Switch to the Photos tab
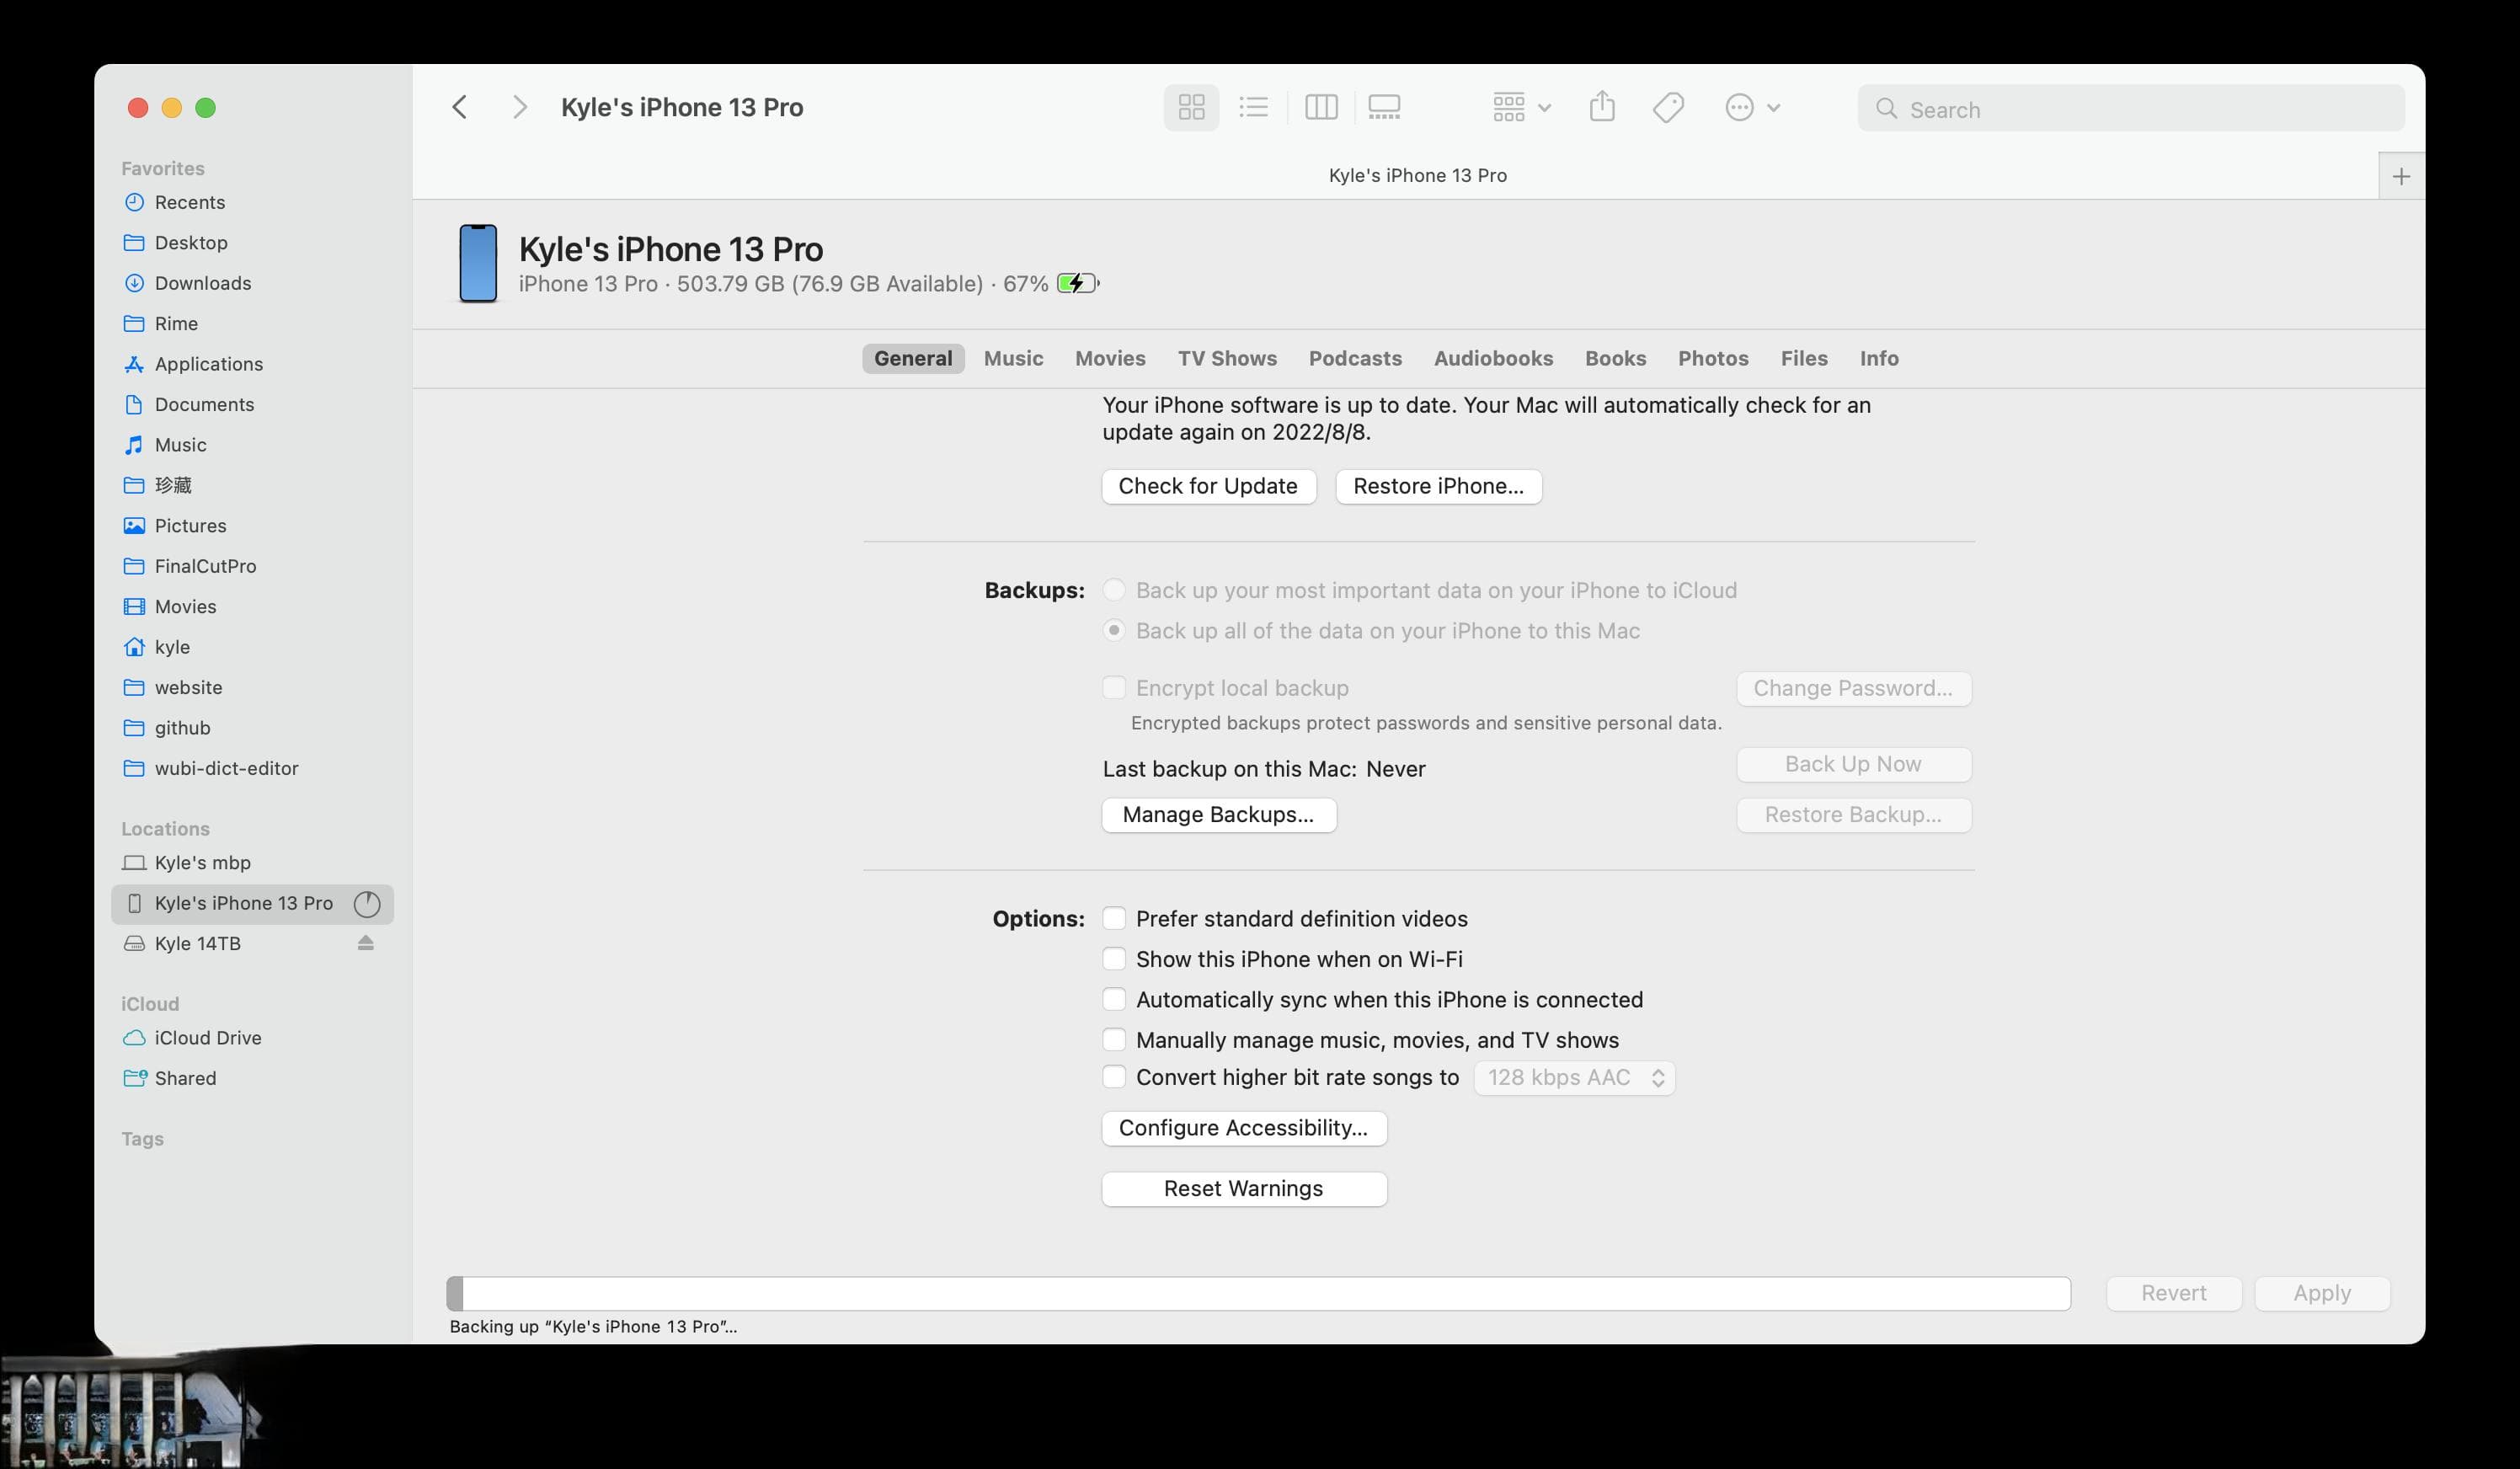 click(x=1713, y=359)
